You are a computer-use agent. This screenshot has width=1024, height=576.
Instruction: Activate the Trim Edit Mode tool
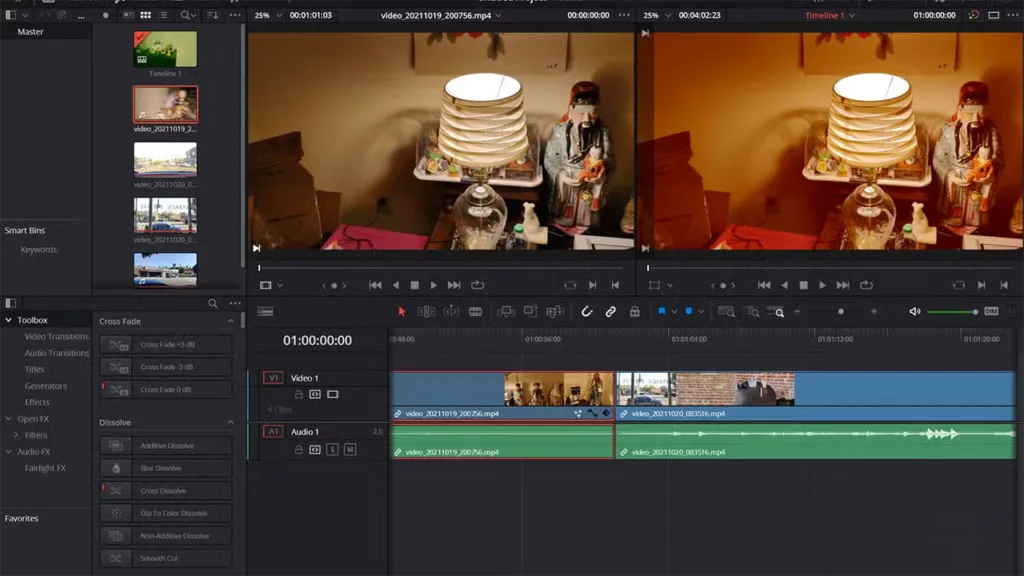click(x=426, y=312)
